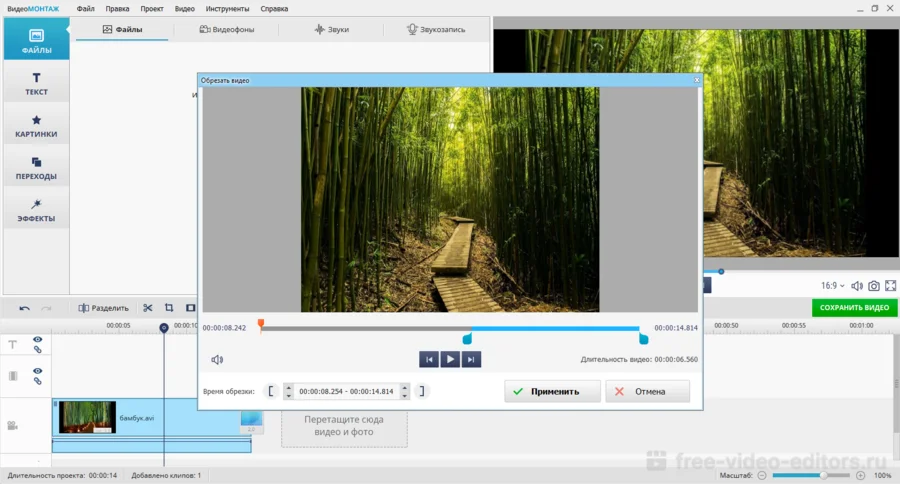
Task: Increase trim end time with up arrow
Action: tap(405, 388)
